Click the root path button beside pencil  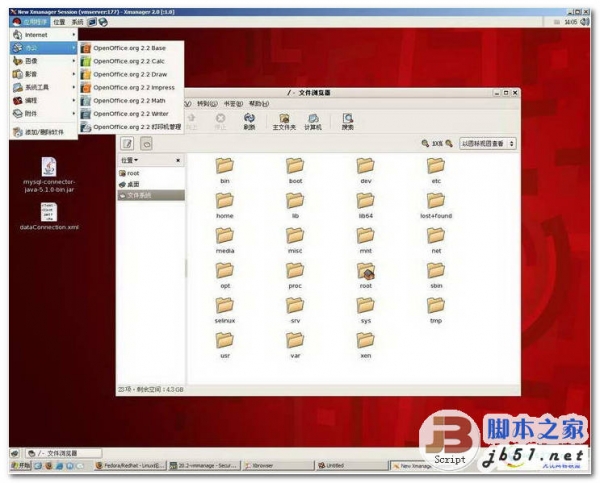click(x=146, y=144)
